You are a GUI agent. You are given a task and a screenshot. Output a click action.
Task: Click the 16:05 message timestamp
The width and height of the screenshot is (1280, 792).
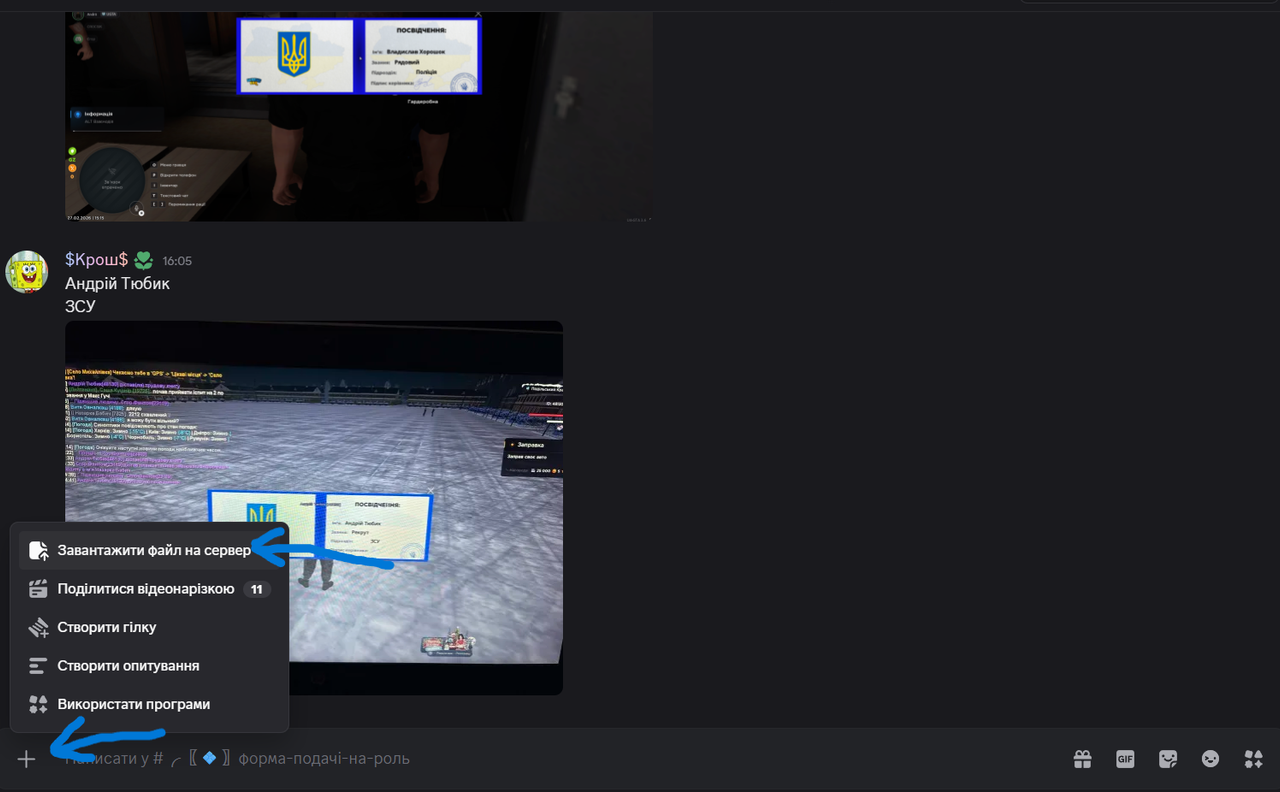tap(177, 261)
